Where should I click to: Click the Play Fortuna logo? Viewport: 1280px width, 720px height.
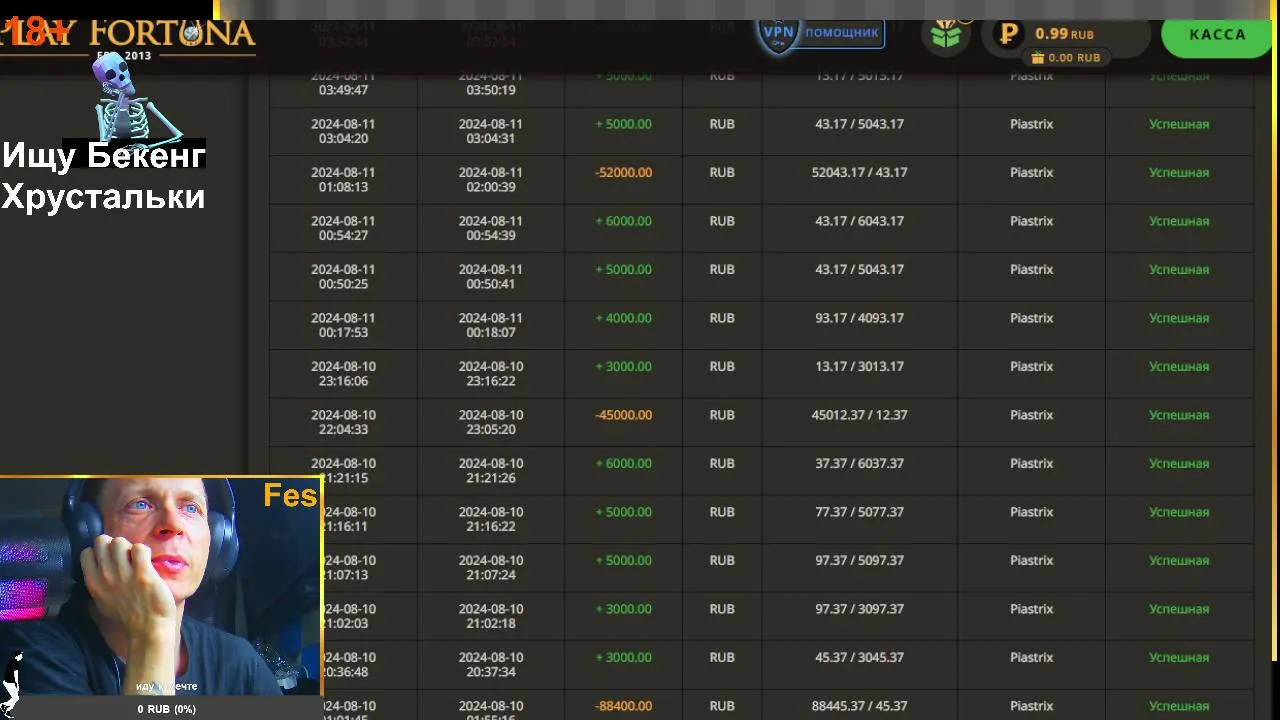tap(128, 36)
